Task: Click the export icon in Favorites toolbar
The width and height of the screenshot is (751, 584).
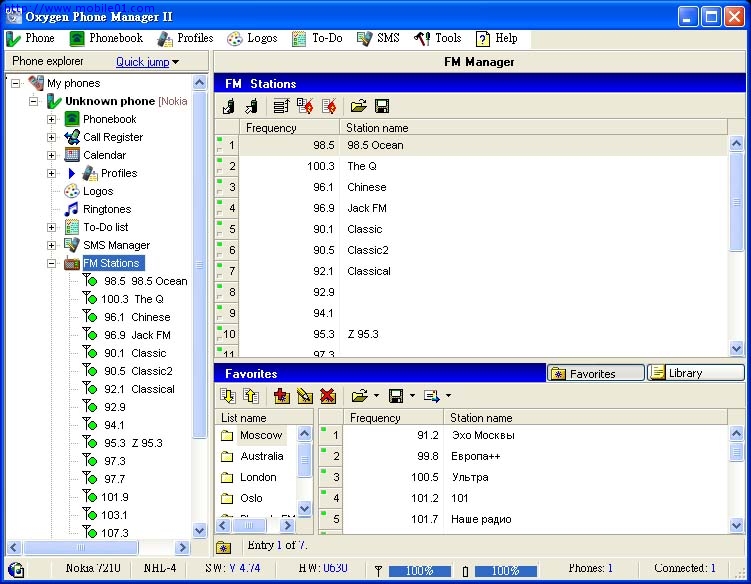Action: [432, 396]
